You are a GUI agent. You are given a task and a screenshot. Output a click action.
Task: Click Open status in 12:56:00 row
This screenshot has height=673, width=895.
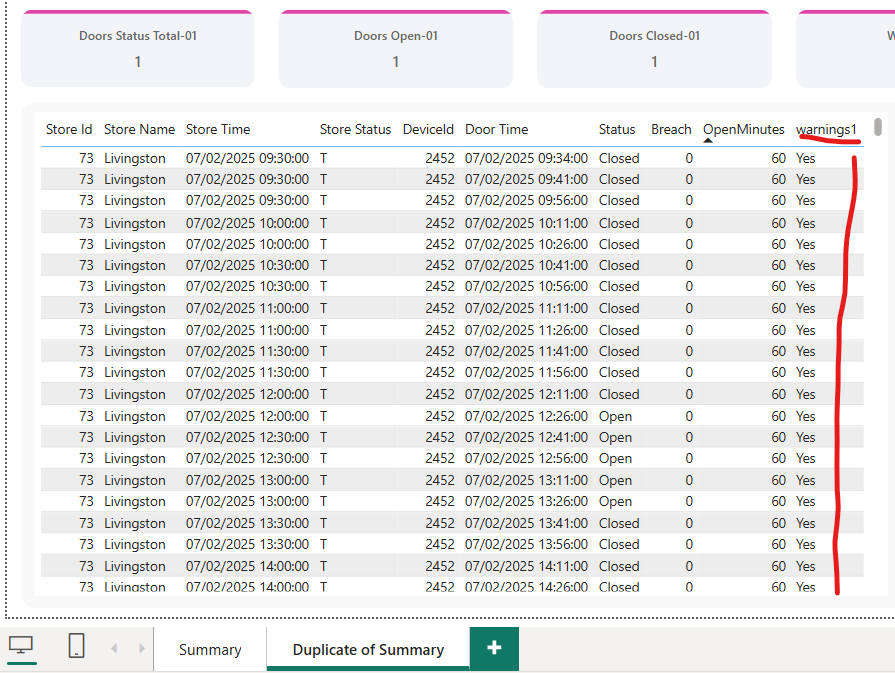point(615,458)
